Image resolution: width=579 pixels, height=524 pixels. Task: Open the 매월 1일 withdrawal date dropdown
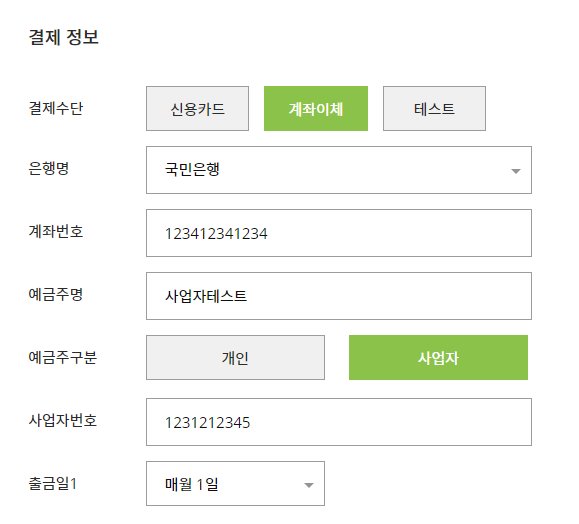point(235,483)
